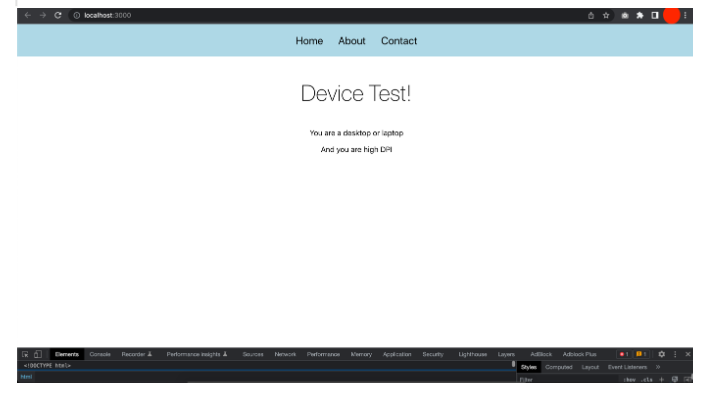Share this page using the share icon
The height and width of the screenshot is (395, 707).
[x=591, y=15]
